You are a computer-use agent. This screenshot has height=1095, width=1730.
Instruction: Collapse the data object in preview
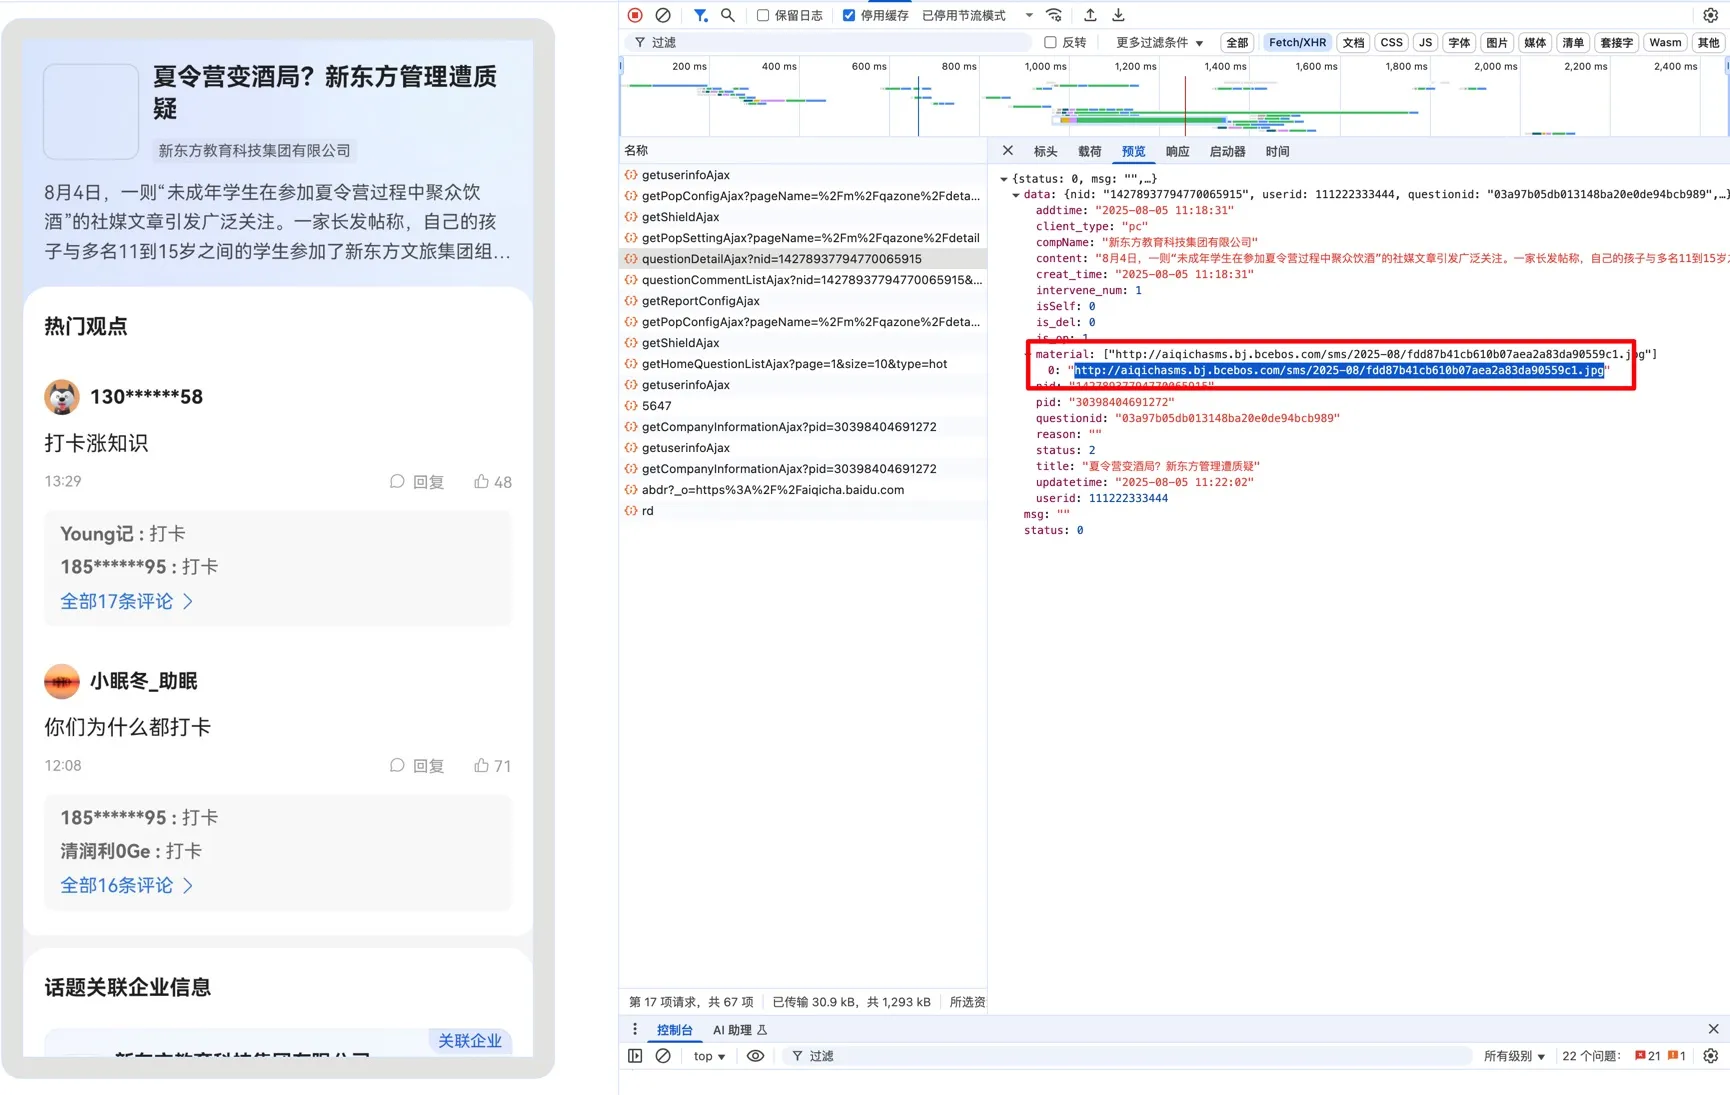pos(1016,195)
